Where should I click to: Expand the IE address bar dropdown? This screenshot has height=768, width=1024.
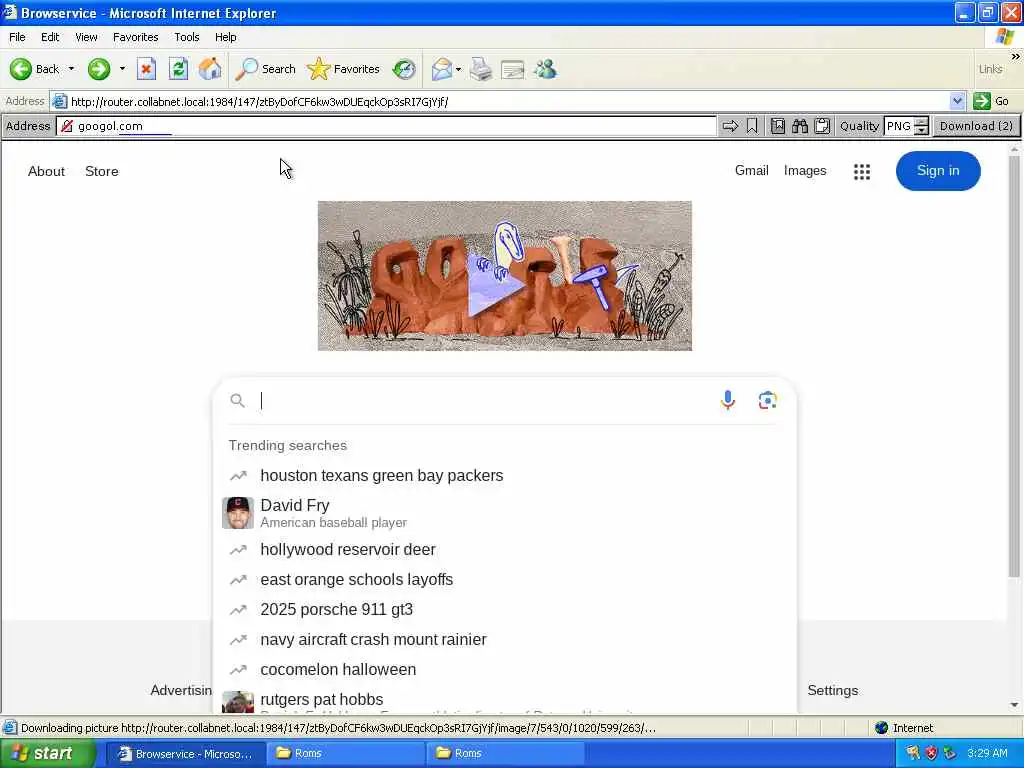point(957,101)
